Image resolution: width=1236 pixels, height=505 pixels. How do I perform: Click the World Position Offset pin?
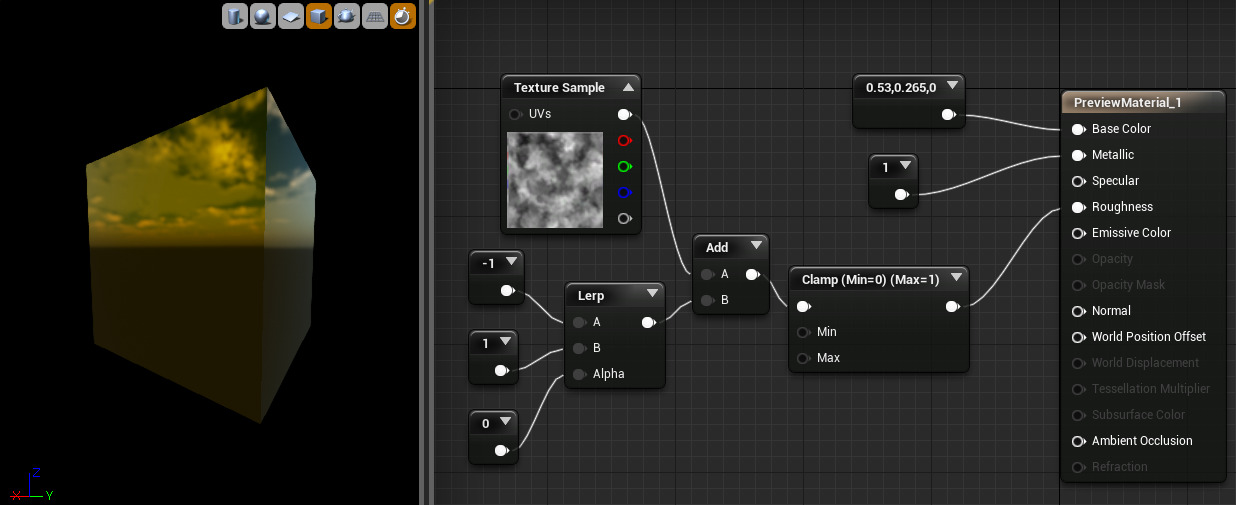1079,337
